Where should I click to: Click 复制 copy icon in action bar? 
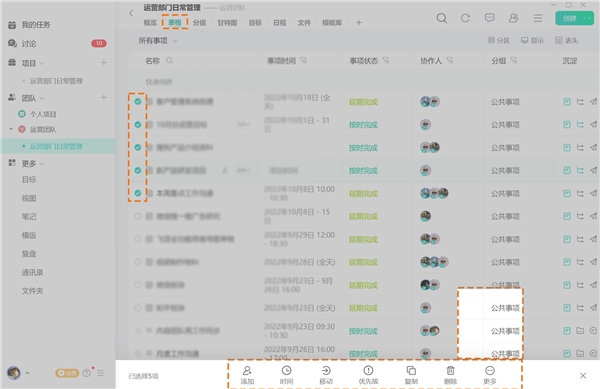(411, 375)
